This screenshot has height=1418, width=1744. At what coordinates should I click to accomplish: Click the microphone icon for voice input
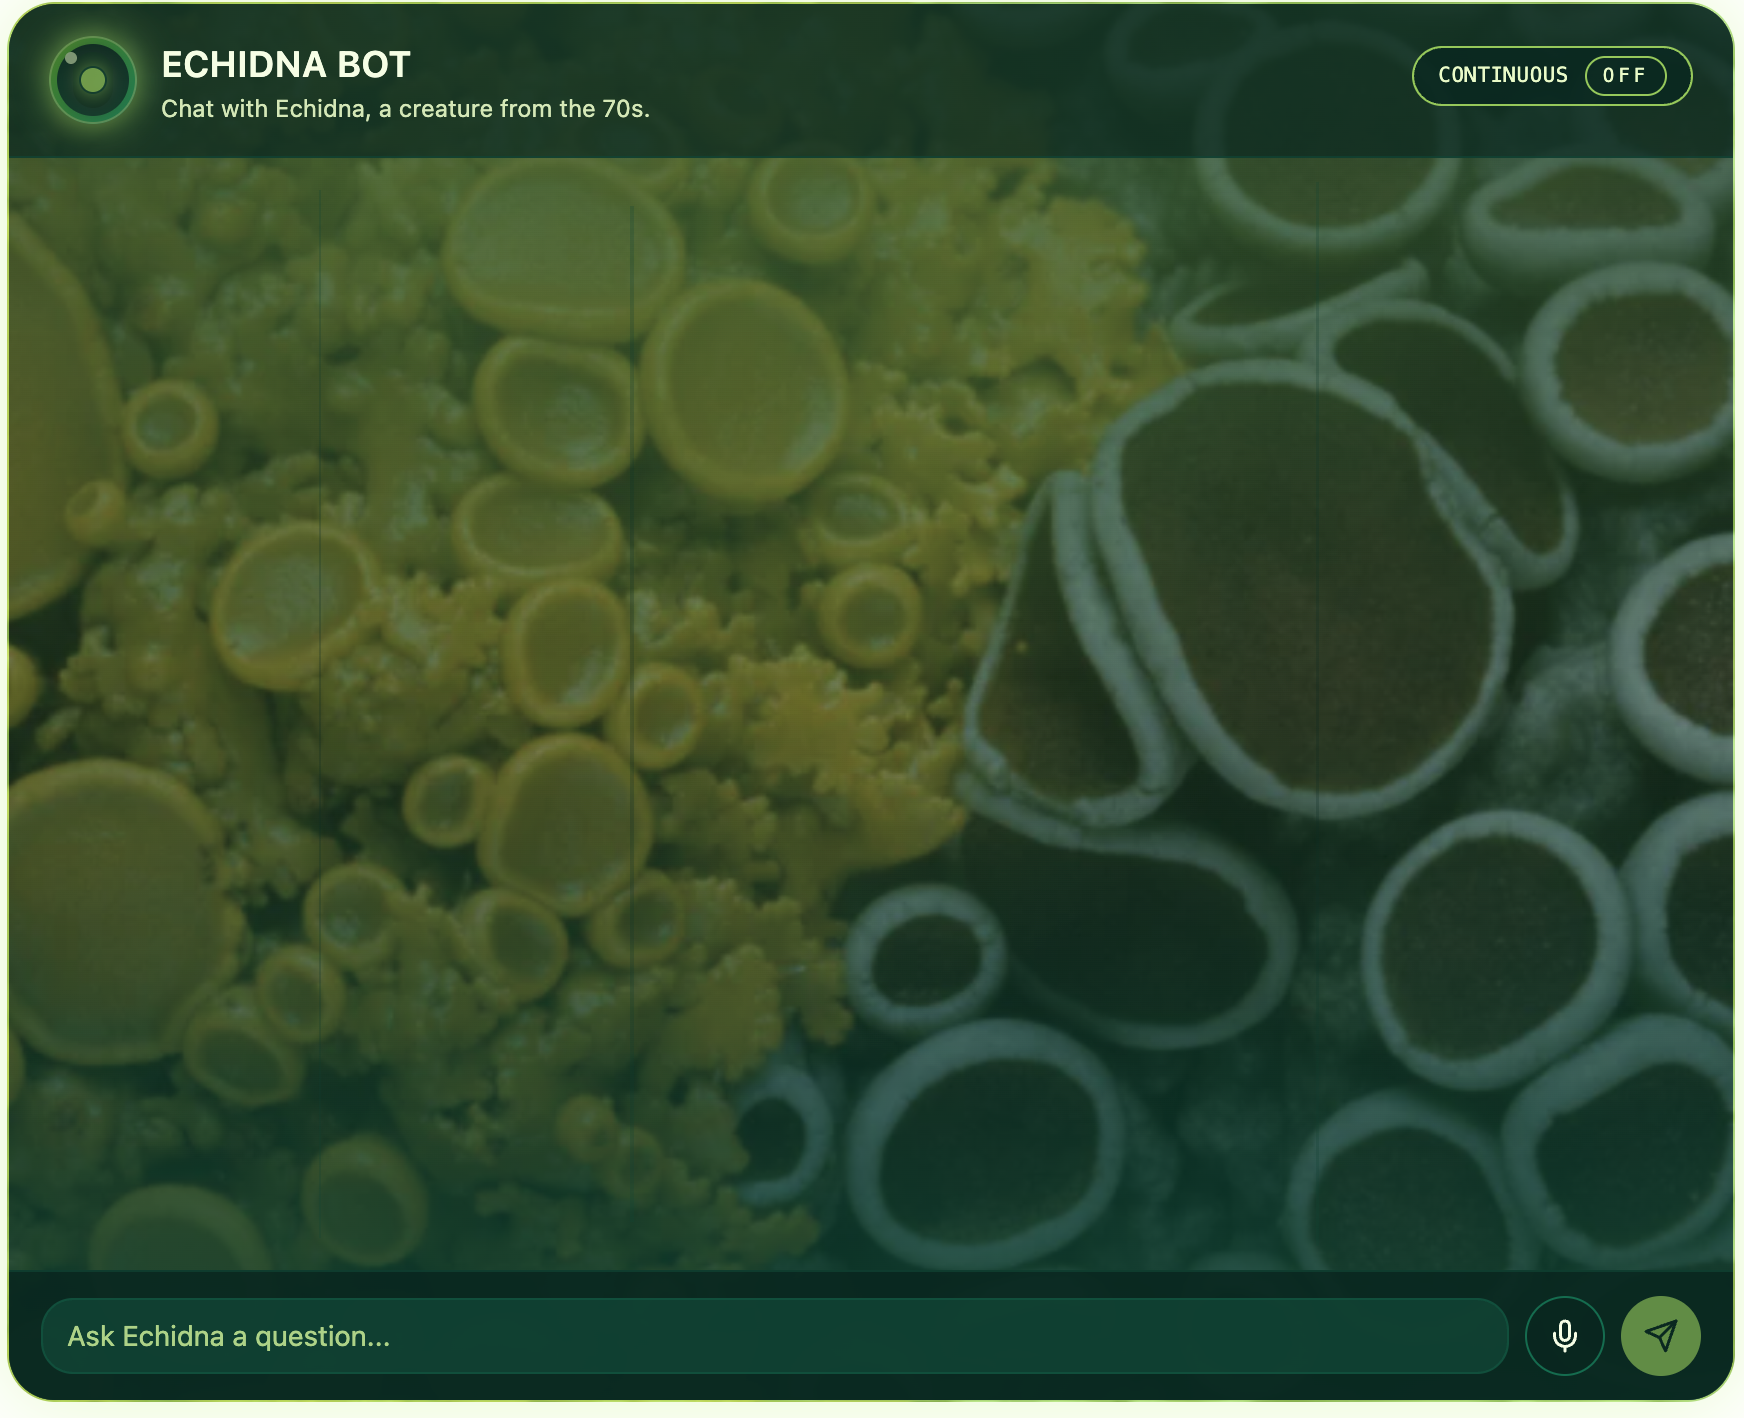[1564, 1335]
